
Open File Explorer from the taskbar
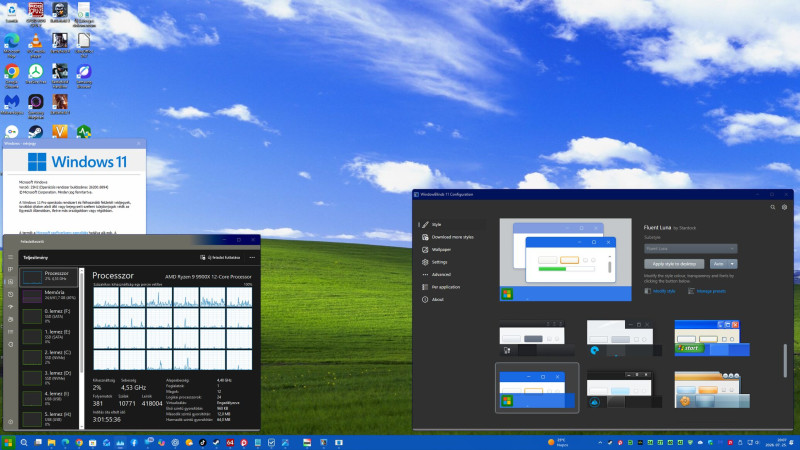(x=52, y=442)
